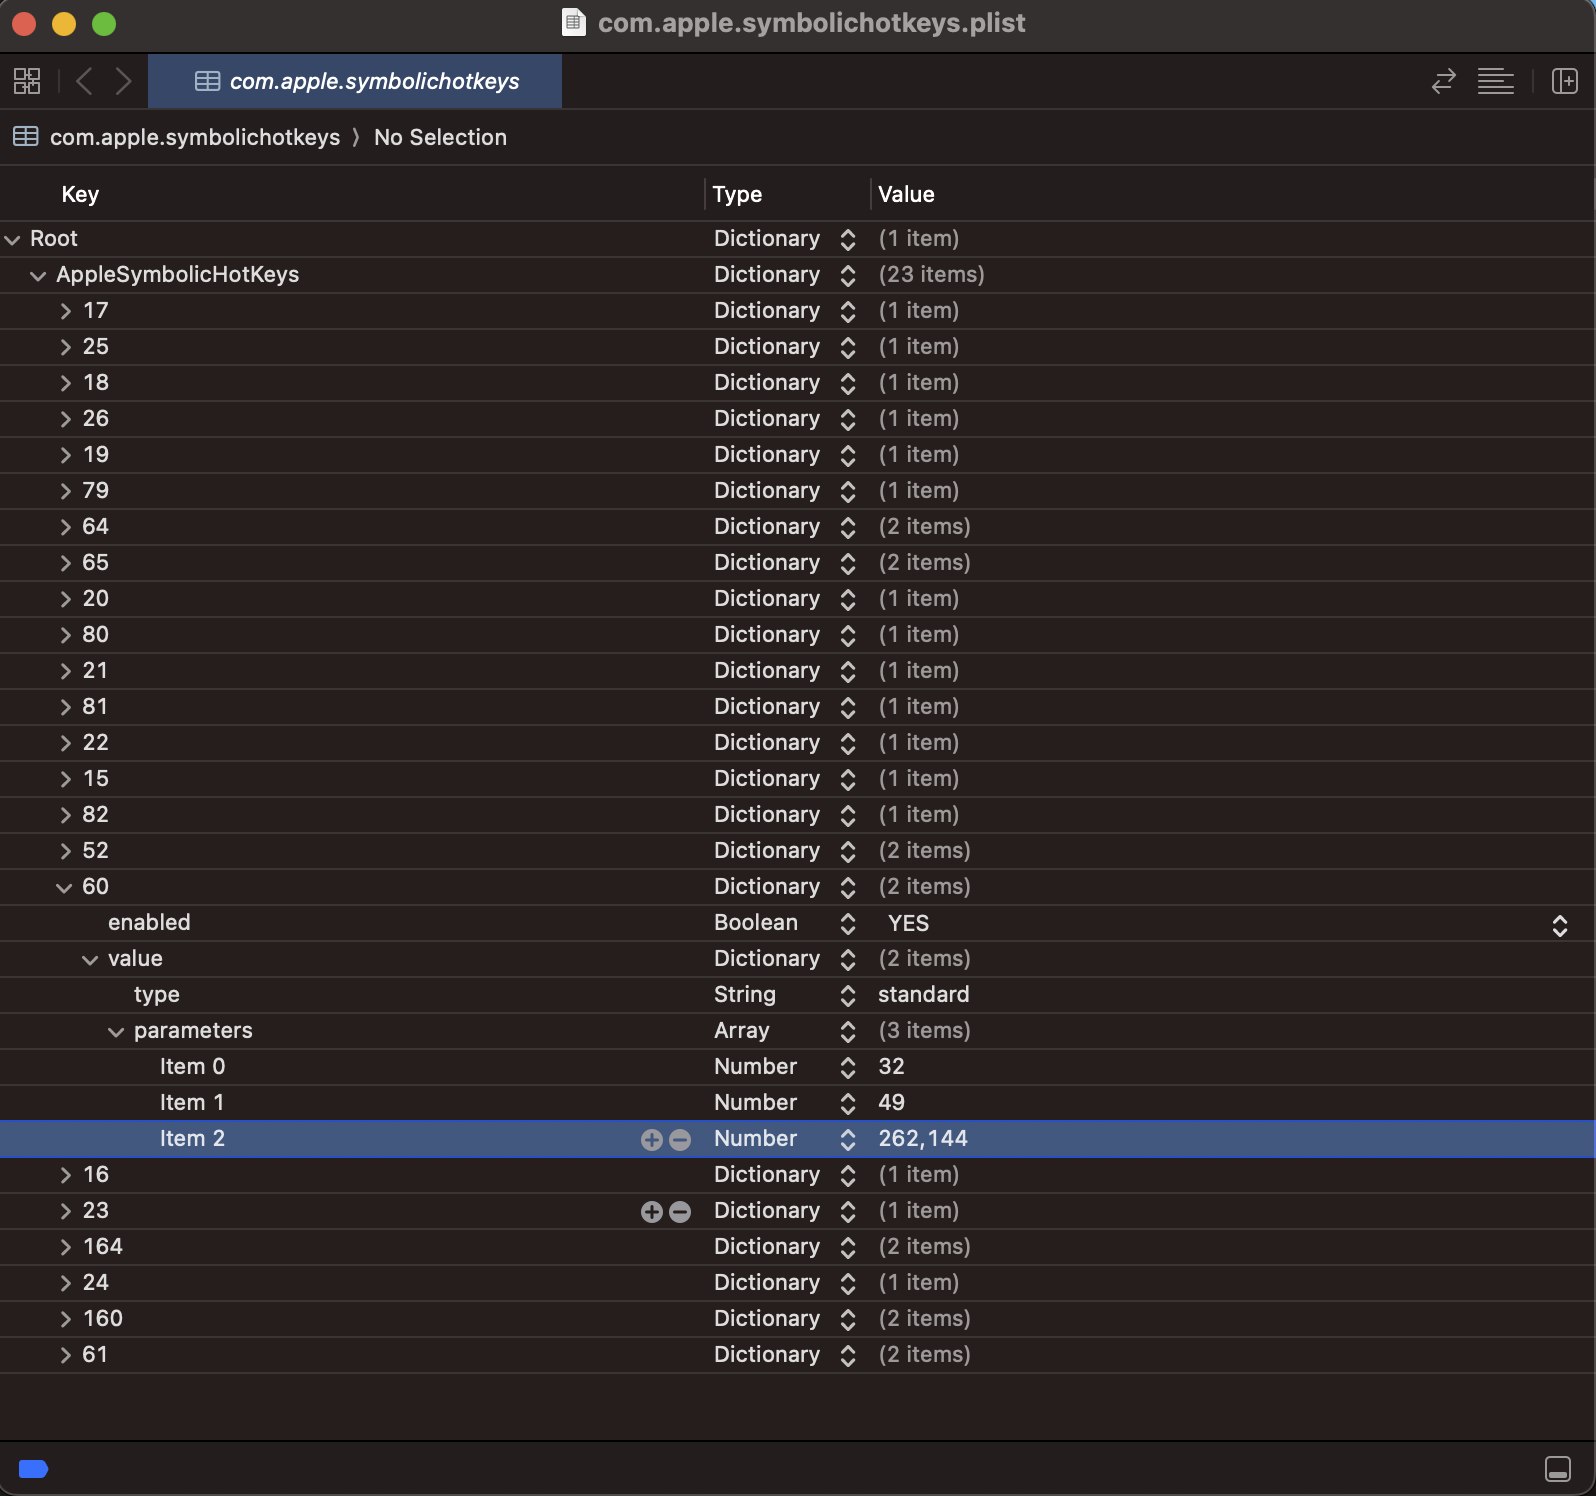Select the value 49 of Item 1
Viewport: 1596px width, 1496px height.
[x=891, y=1103]
